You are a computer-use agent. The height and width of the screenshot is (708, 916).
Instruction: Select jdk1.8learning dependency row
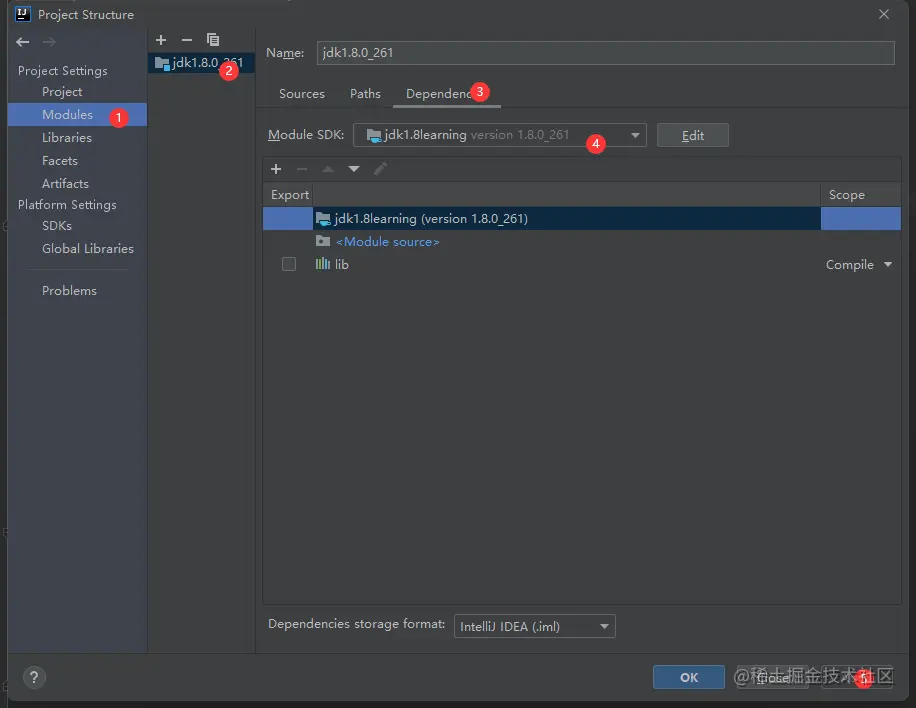point(582,218)
